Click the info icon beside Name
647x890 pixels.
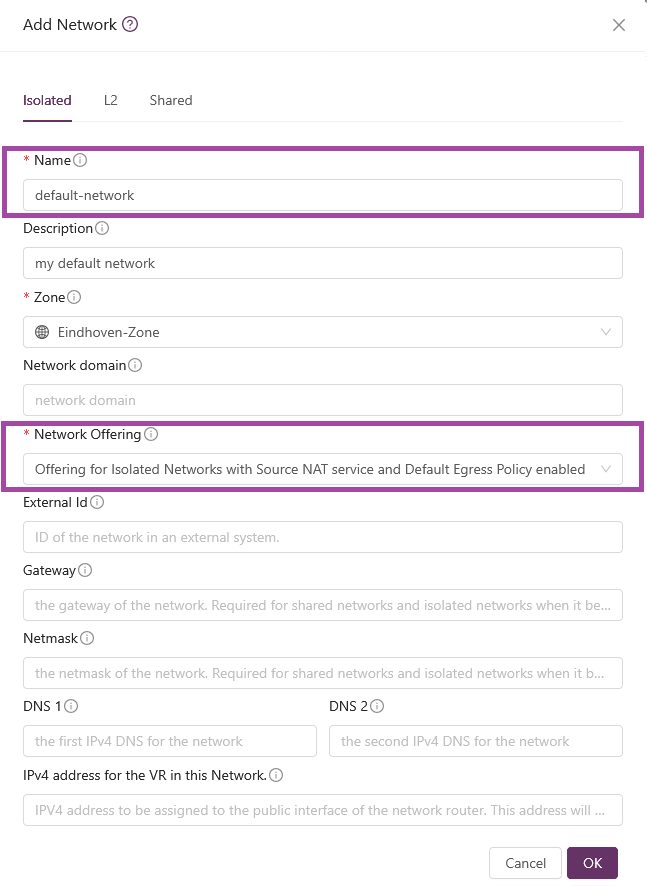click(79, 160)
